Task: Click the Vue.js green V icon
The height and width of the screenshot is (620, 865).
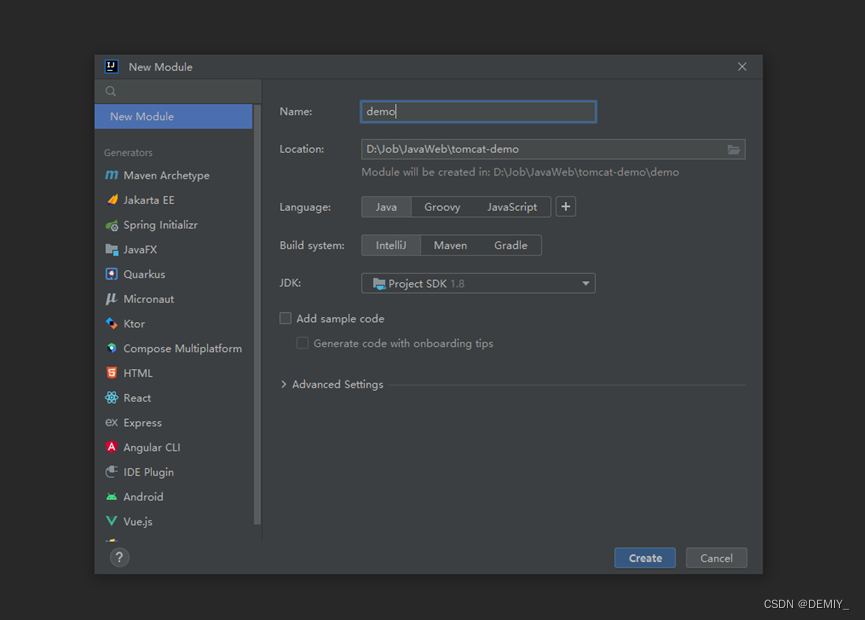Action: [x=111, y=521]
